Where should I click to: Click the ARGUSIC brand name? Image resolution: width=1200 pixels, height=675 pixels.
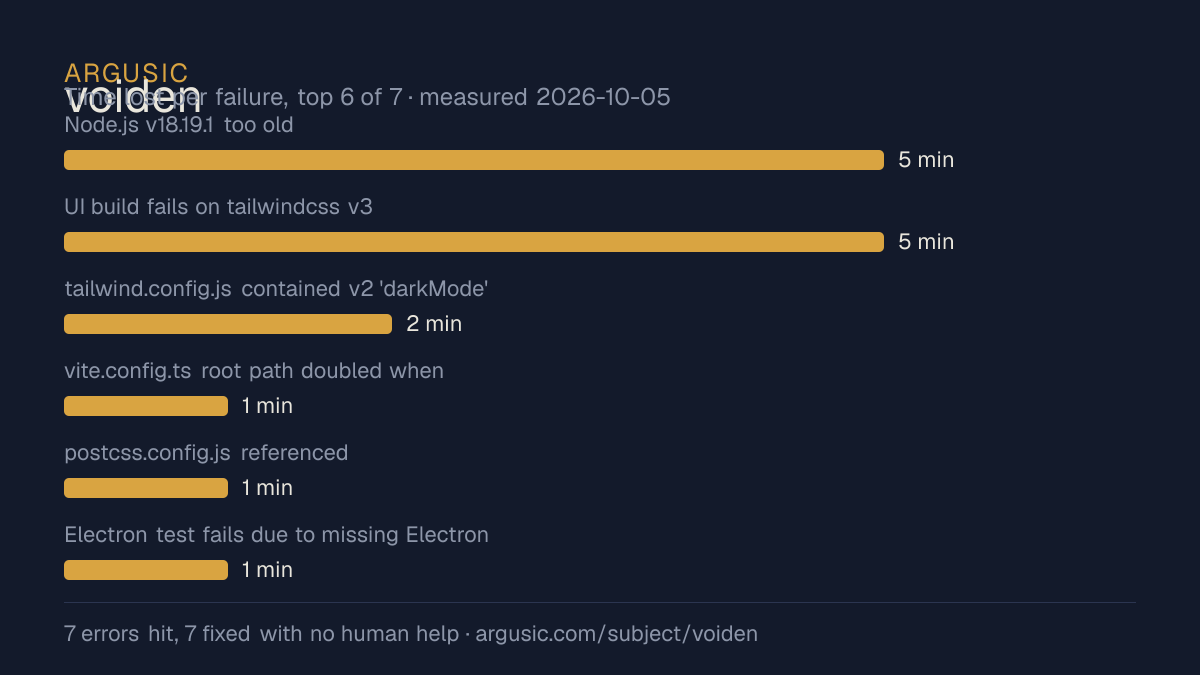[x=126, y=73]
